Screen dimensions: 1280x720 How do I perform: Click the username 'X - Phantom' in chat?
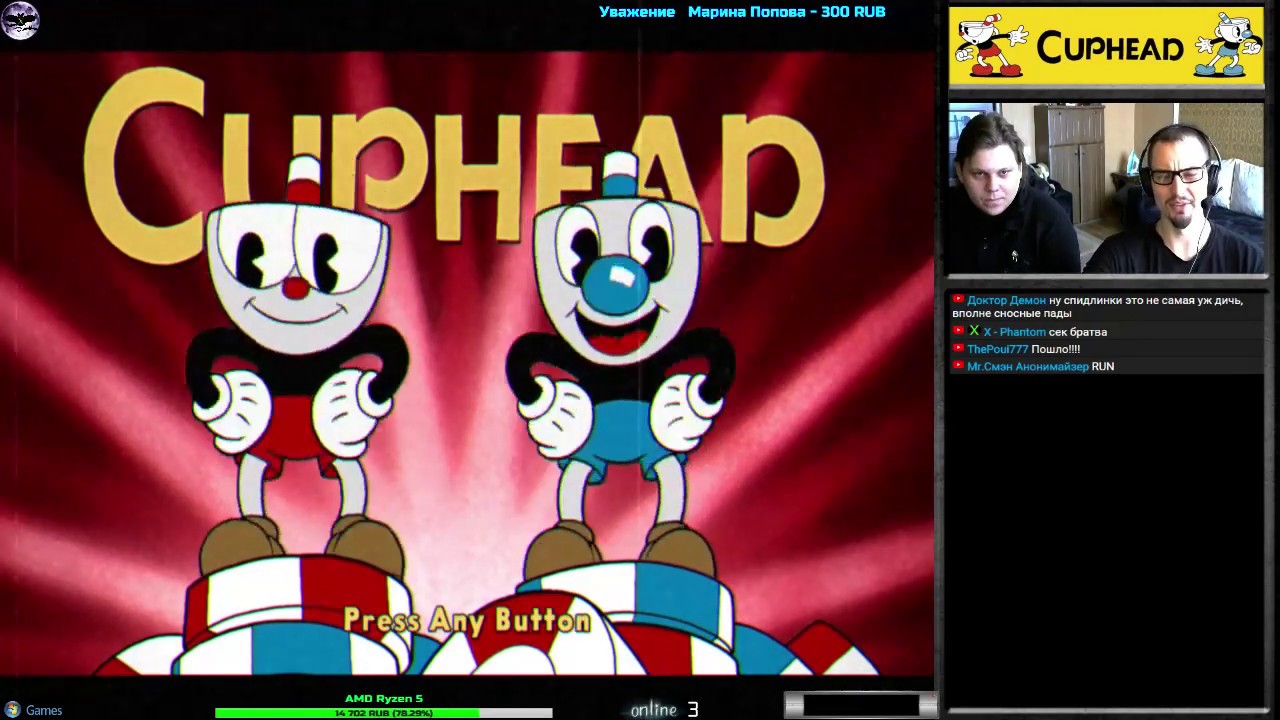coord(1014,332)
